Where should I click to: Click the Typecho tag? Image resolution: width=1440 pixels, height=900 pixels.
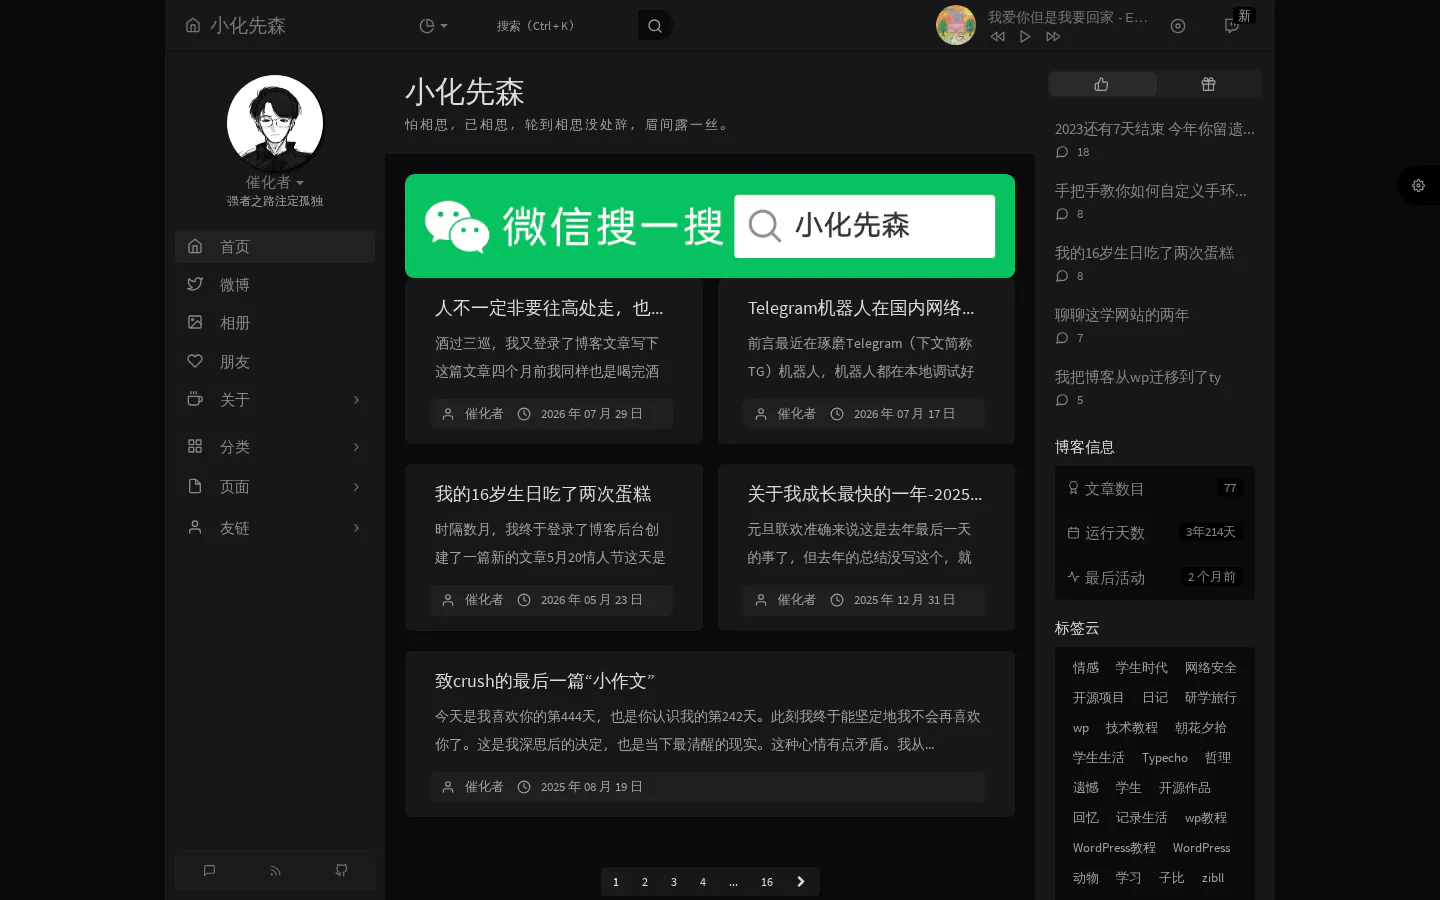pos(1165,758)
